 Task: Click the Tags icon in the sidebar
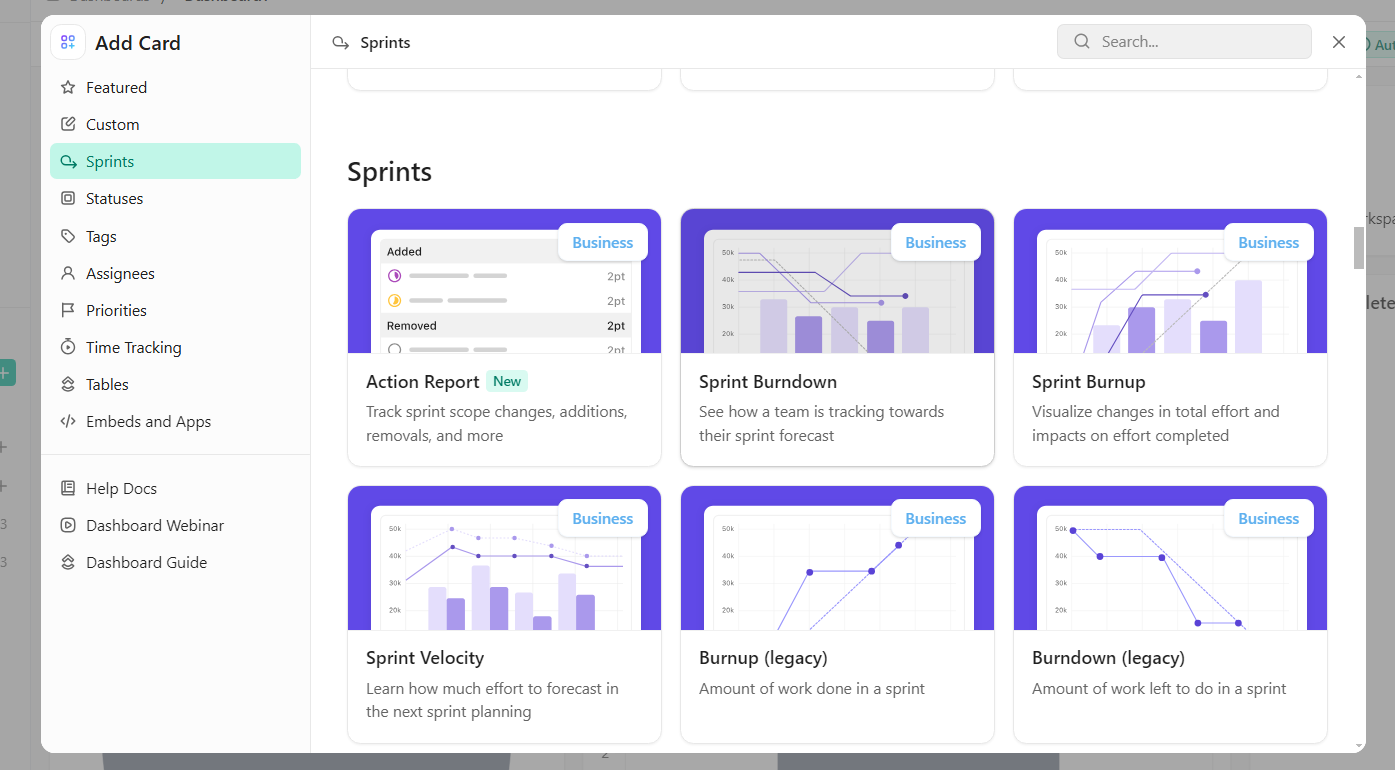click(68, 236)
